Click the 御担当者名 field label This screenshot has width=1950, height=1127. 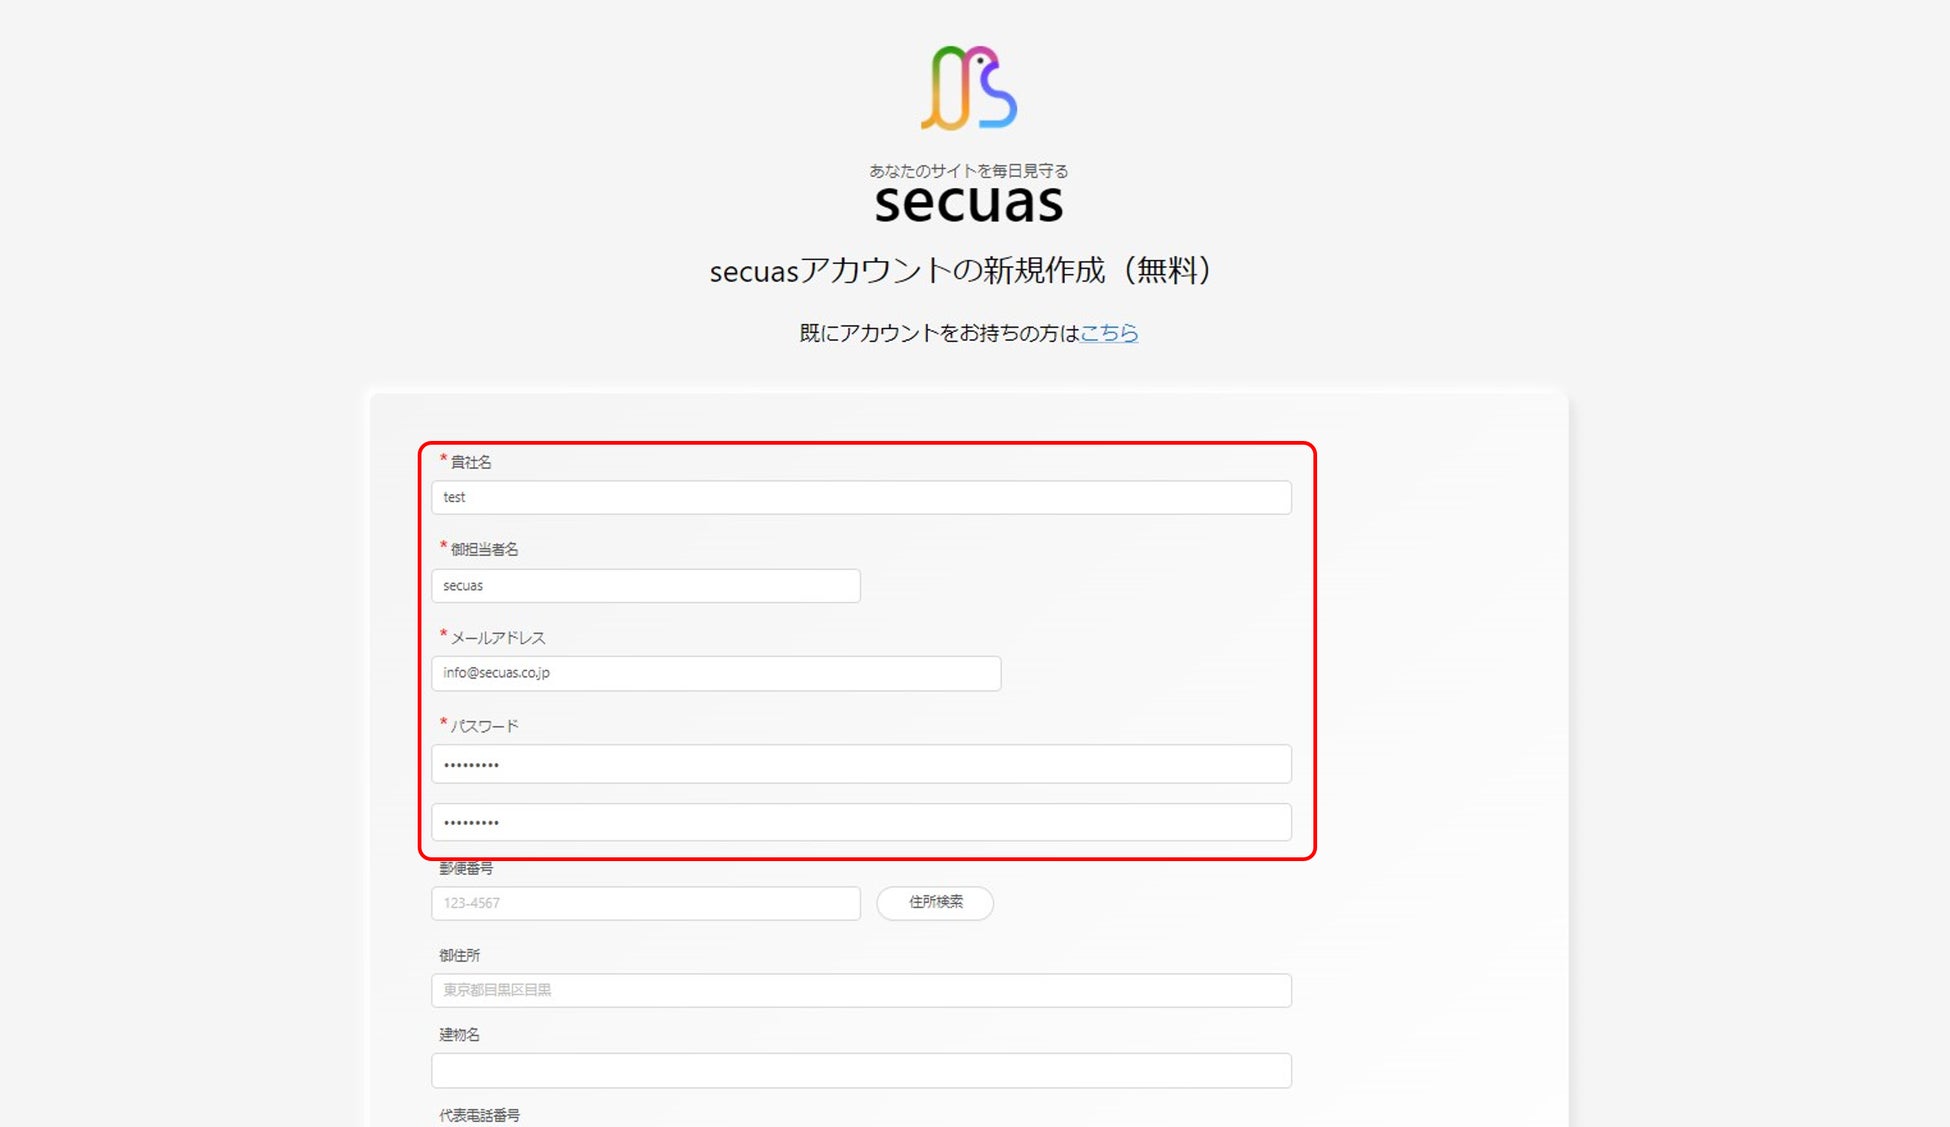pos(484,549)
